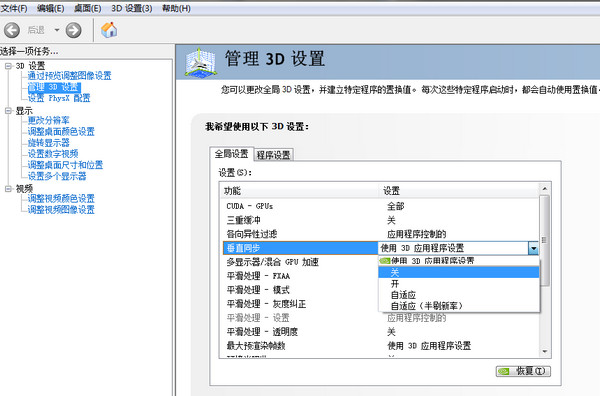Select 管理 3D 设置 in task tree

54,87
